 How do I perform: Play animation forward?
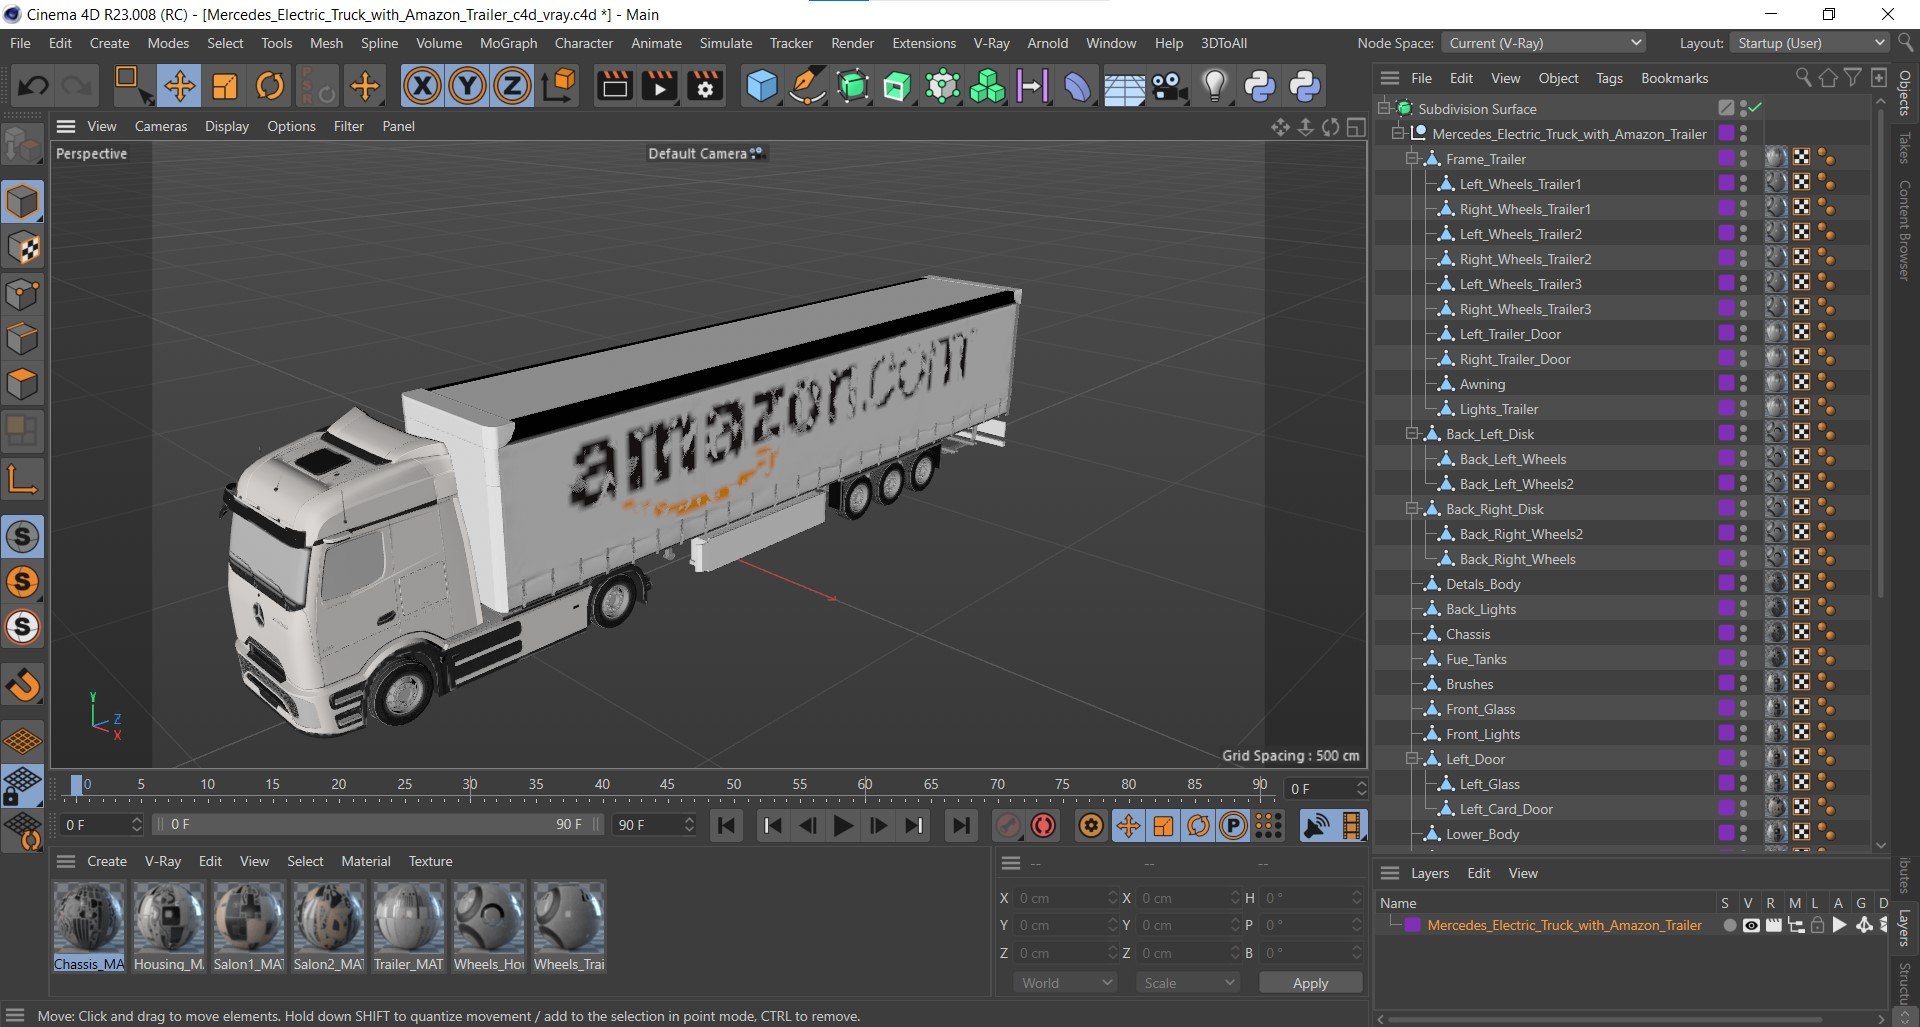[x=843, y=825]
